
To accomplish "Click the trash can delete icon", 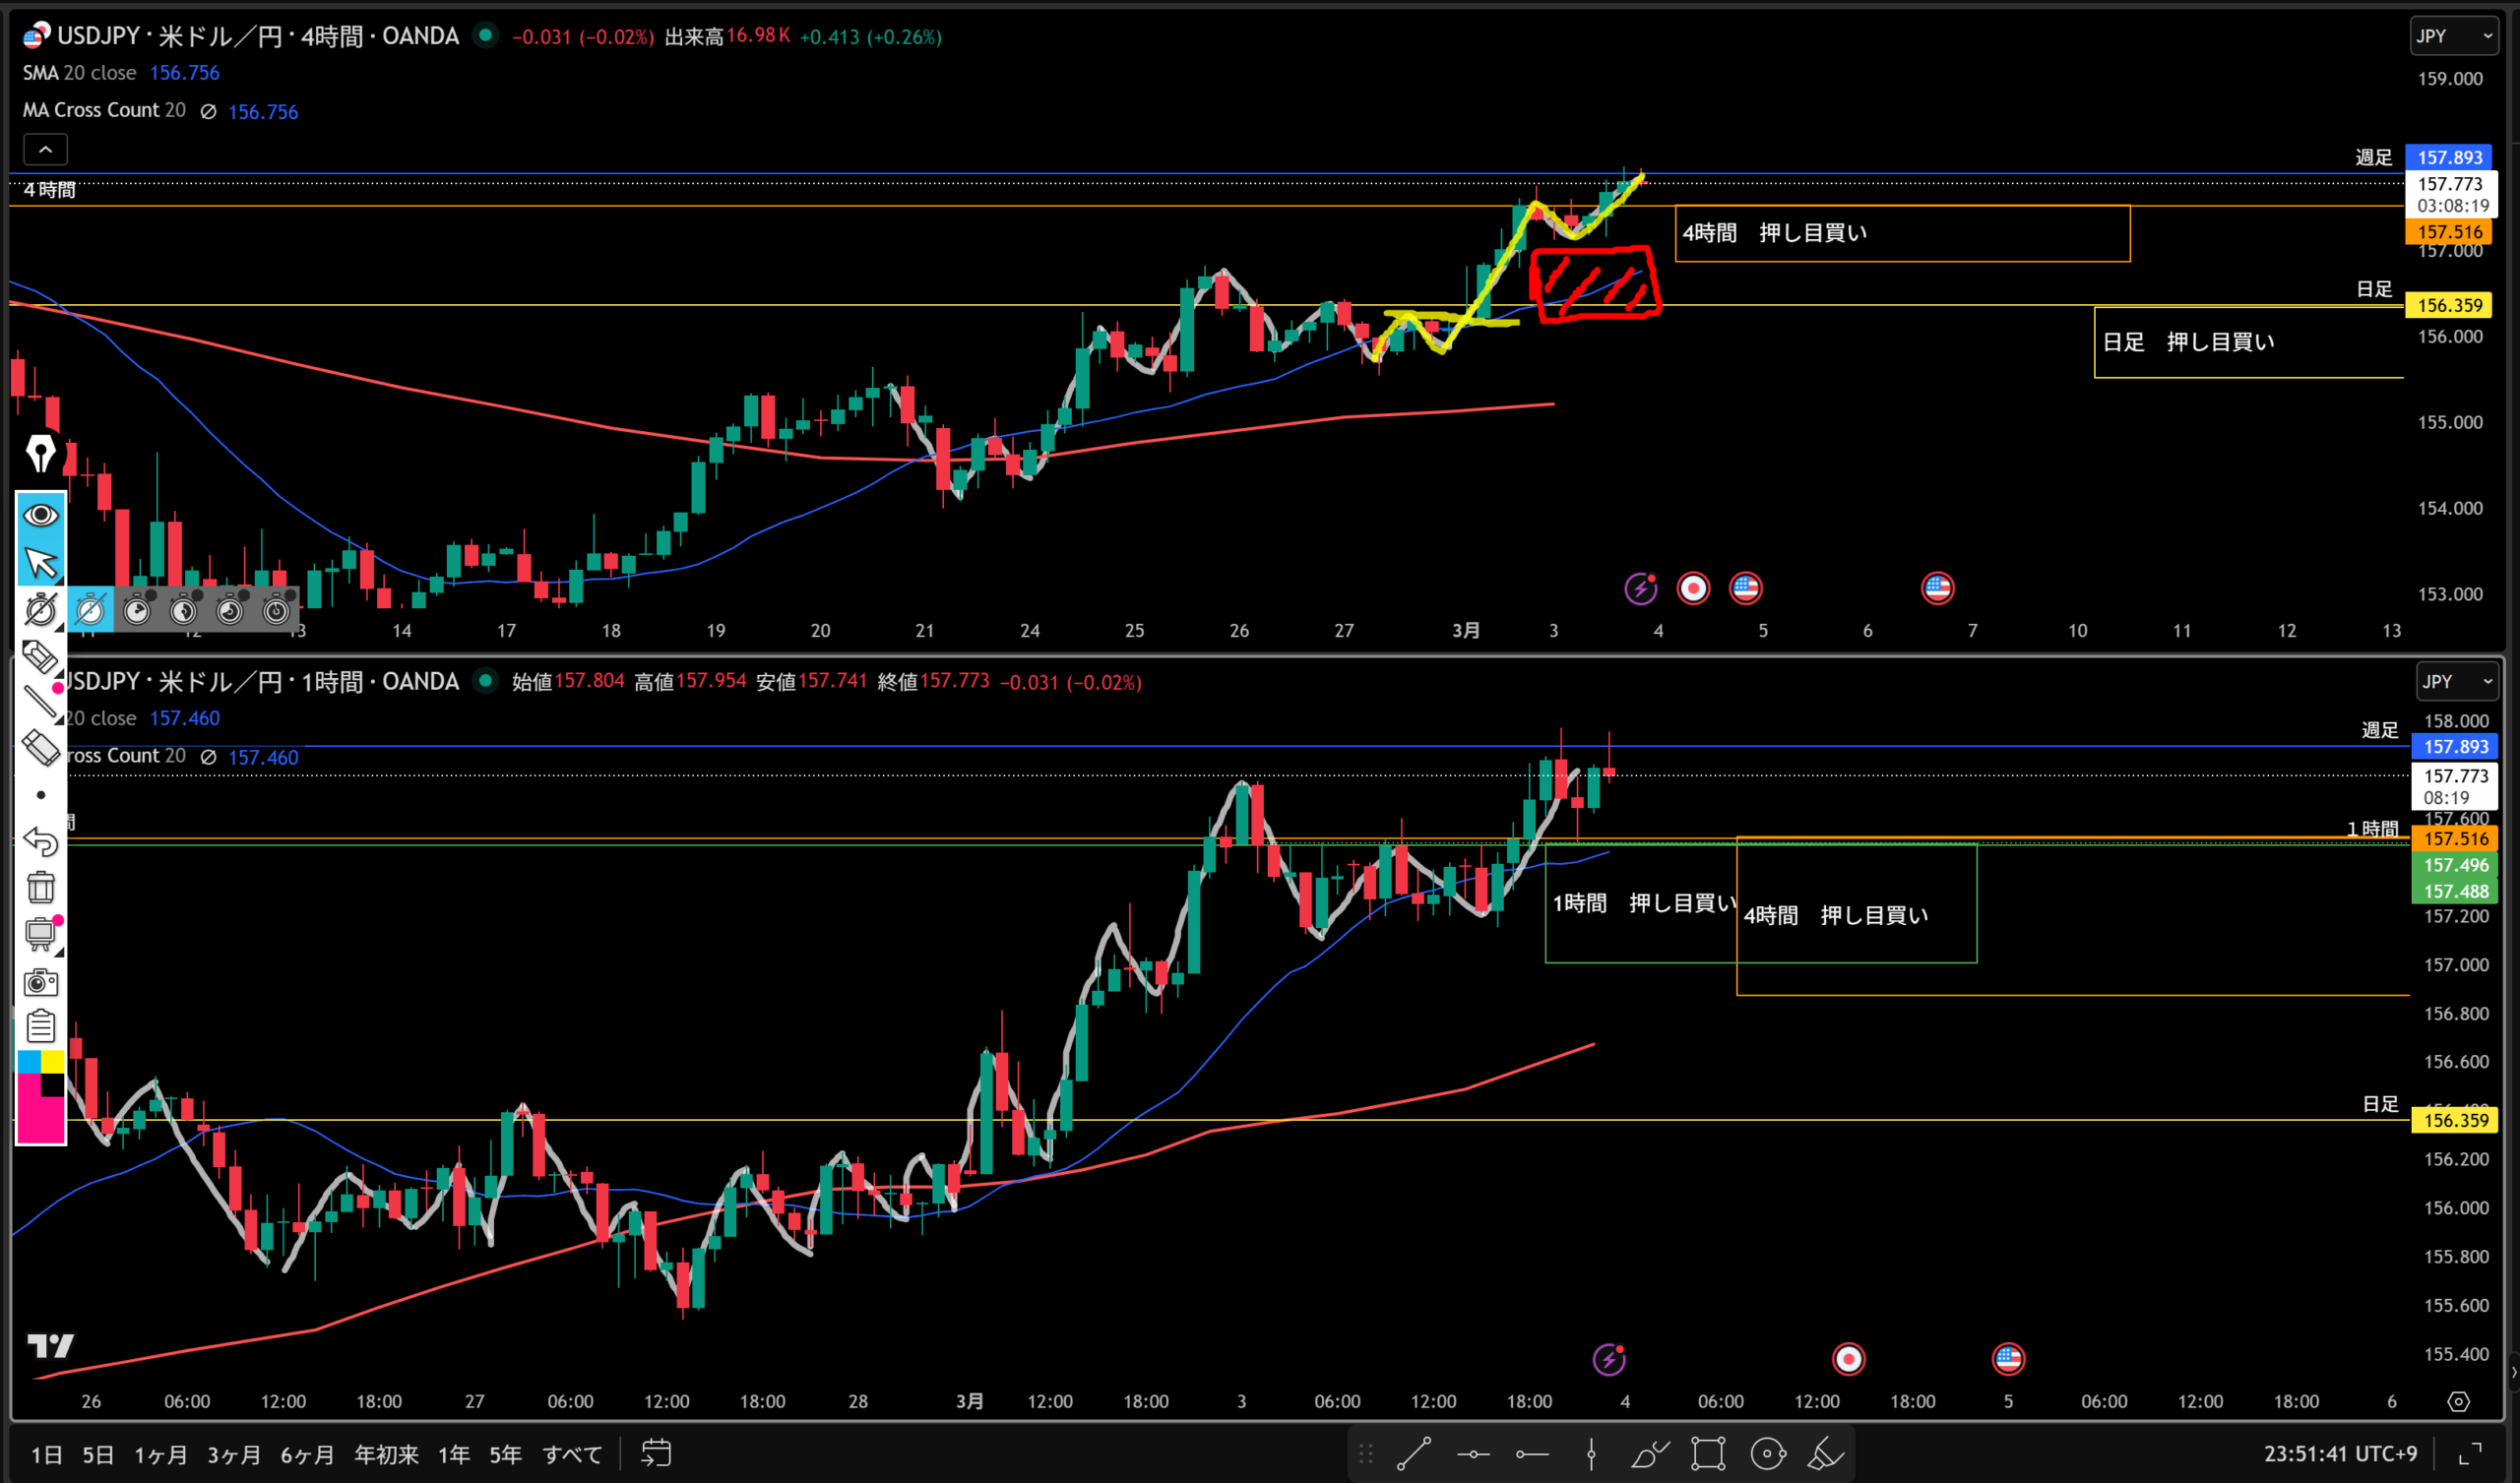I will [40, 887].
